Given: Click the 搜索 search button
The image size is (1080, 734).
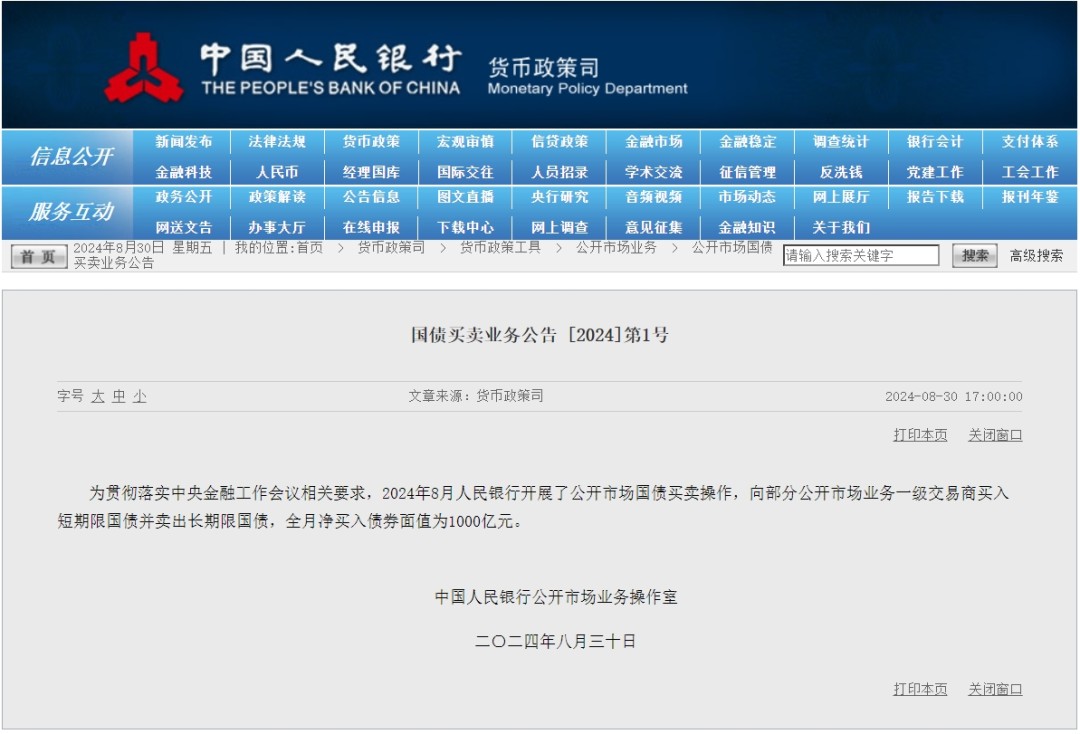Looking at the screenshot, I should point(975,255).
